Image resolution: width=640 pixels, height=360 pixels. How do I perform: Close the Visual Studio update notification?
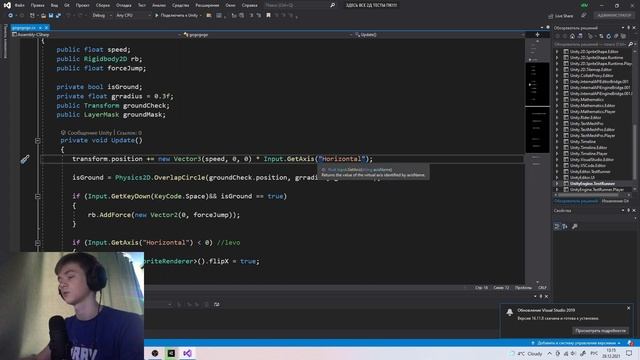tap(629, 308)
